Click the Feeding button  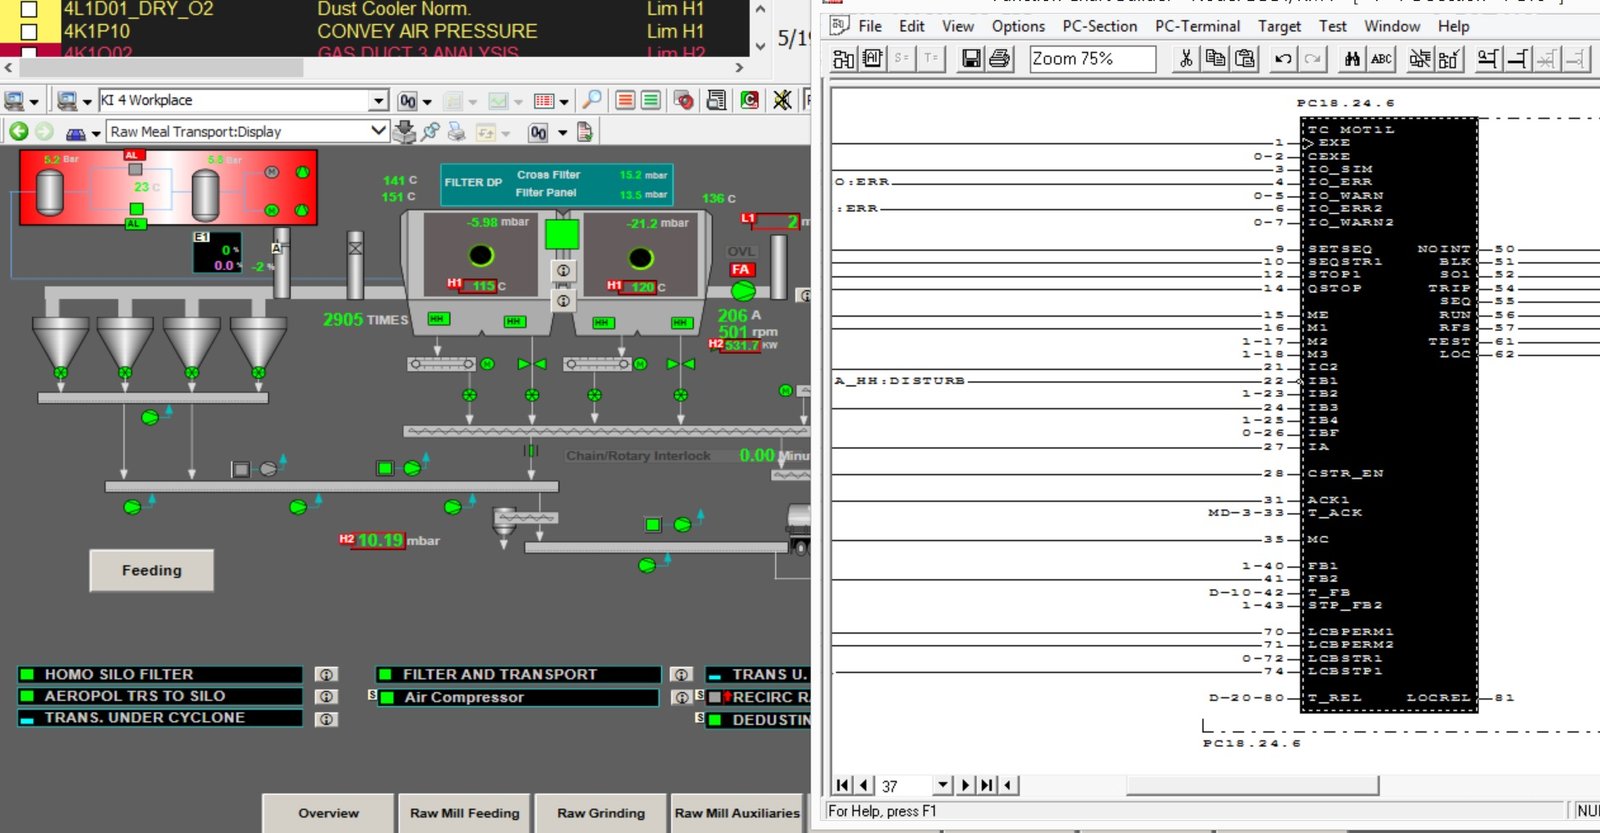click(x=152, y=570)
